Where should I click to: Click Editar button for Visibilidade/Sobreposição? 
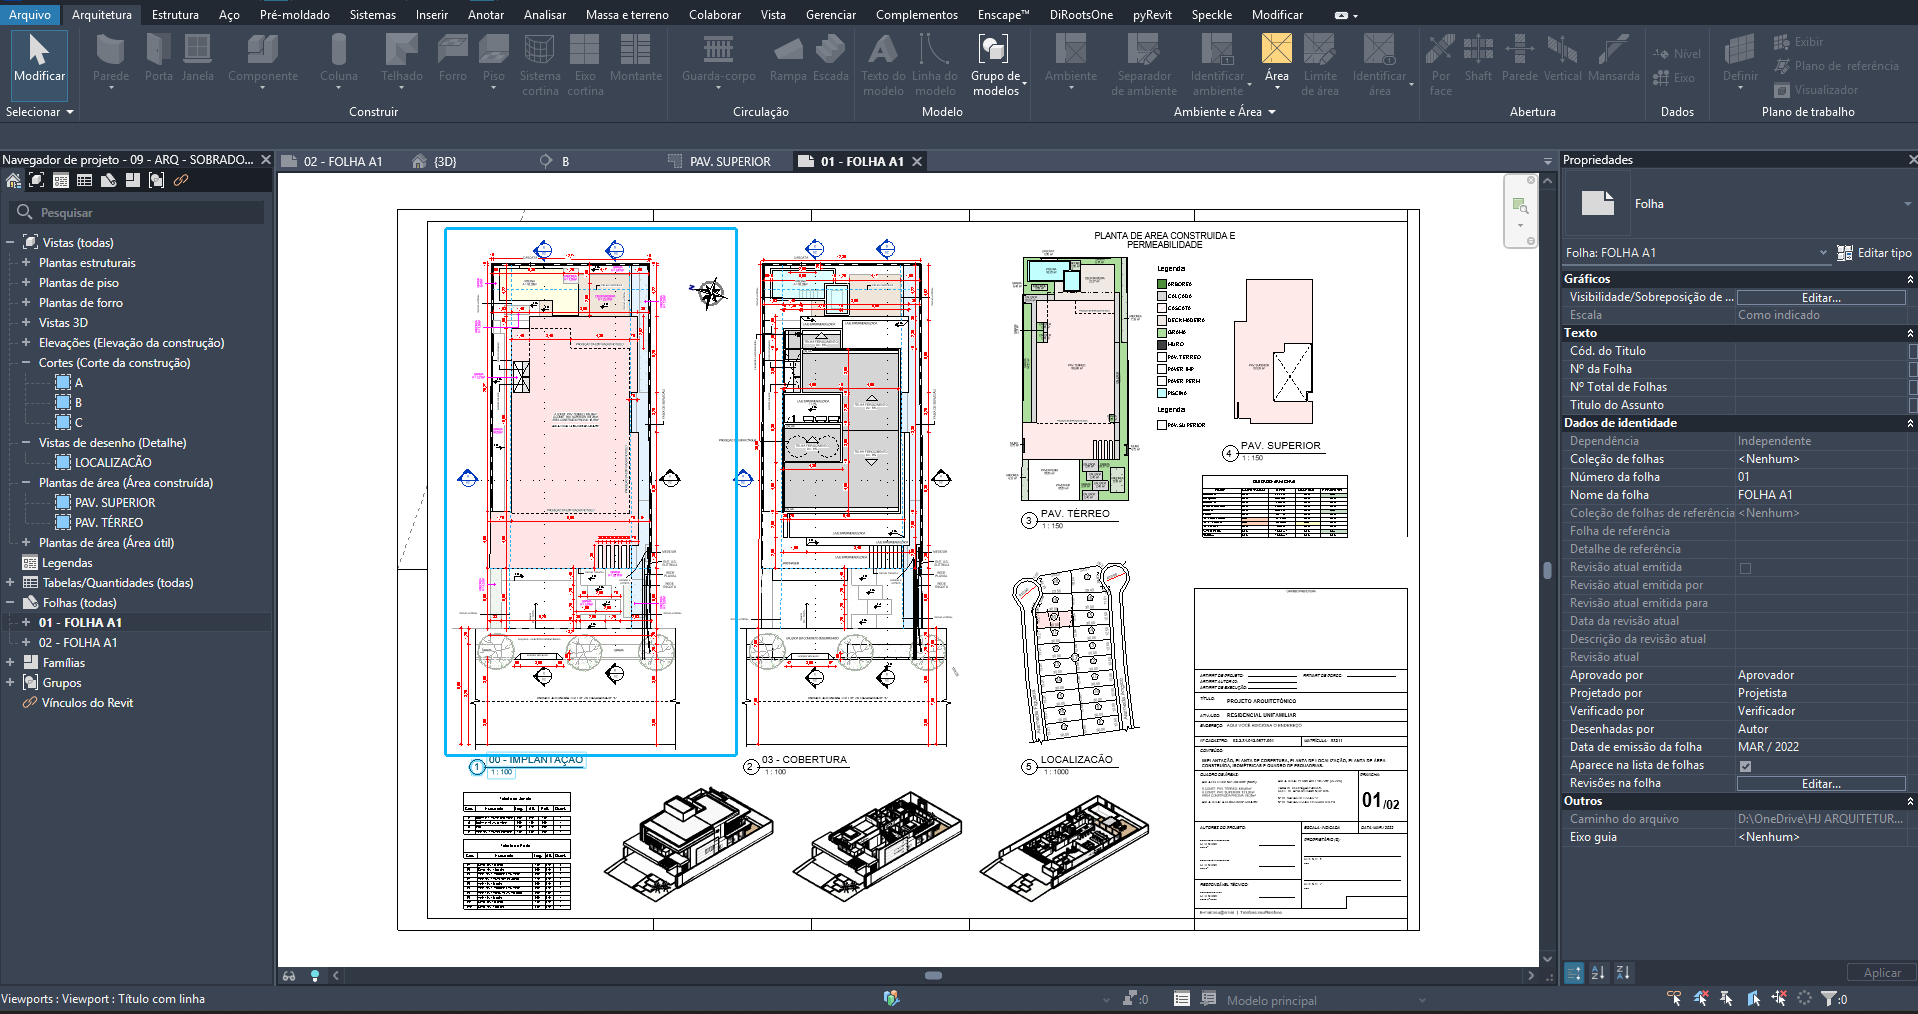point(1821,298)
